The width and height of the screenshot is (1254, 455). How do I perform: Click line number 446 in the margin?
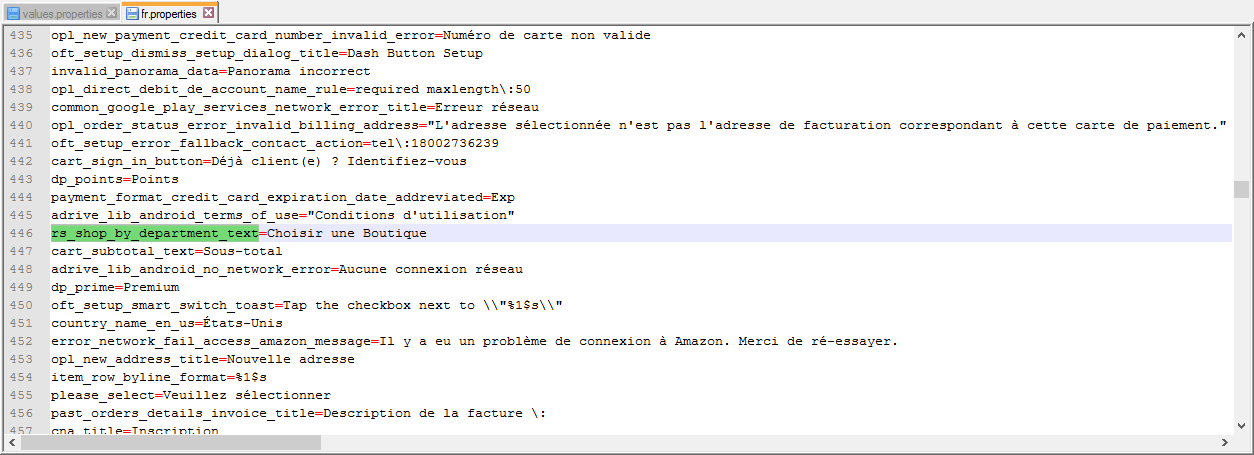click(21, 233)
